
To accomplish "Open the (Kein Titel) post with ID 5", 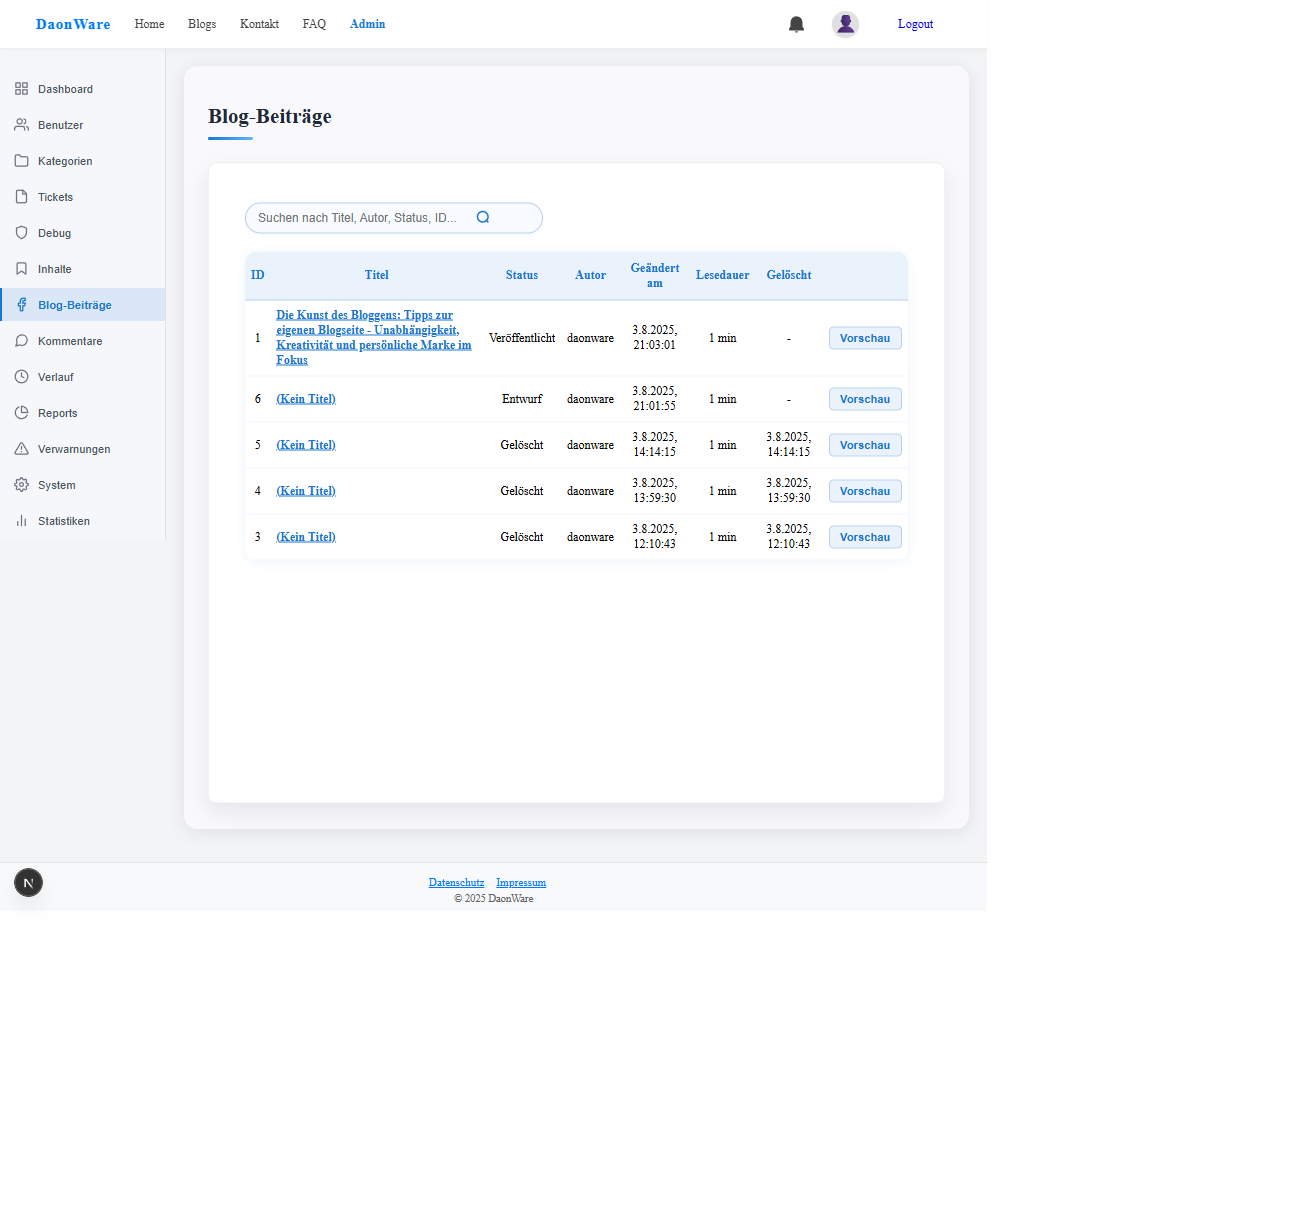I will [x=306, y=445].
